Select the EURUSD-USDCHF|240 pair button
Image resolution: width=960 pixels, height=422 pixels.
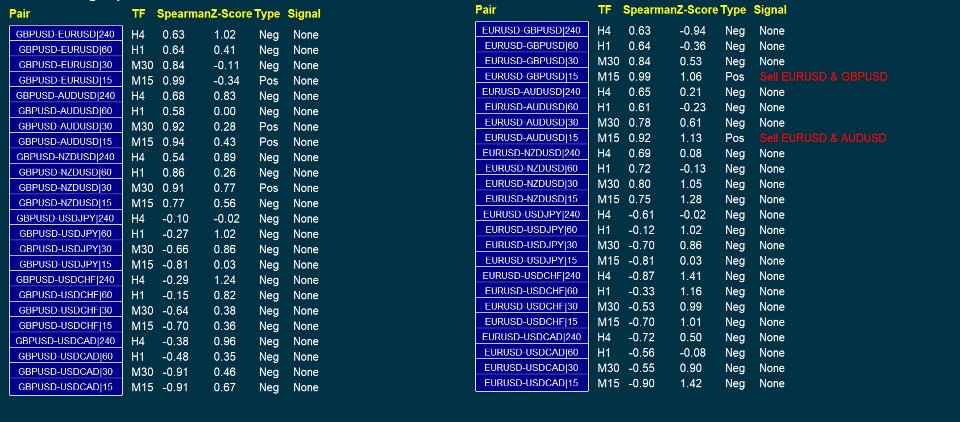pyautogui.click(x=531, y=276)
